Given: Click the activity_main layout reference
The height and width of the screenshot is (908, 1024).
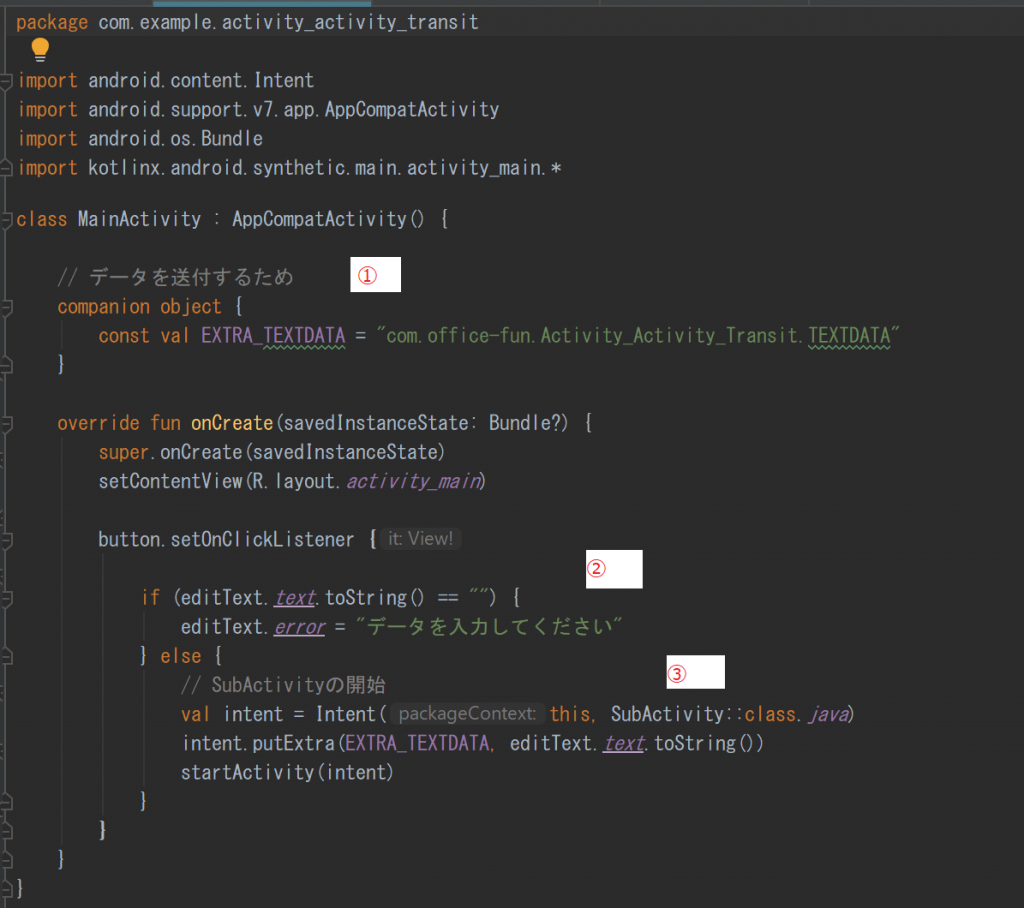Looking at the screenshot, I should coord(412,481).
